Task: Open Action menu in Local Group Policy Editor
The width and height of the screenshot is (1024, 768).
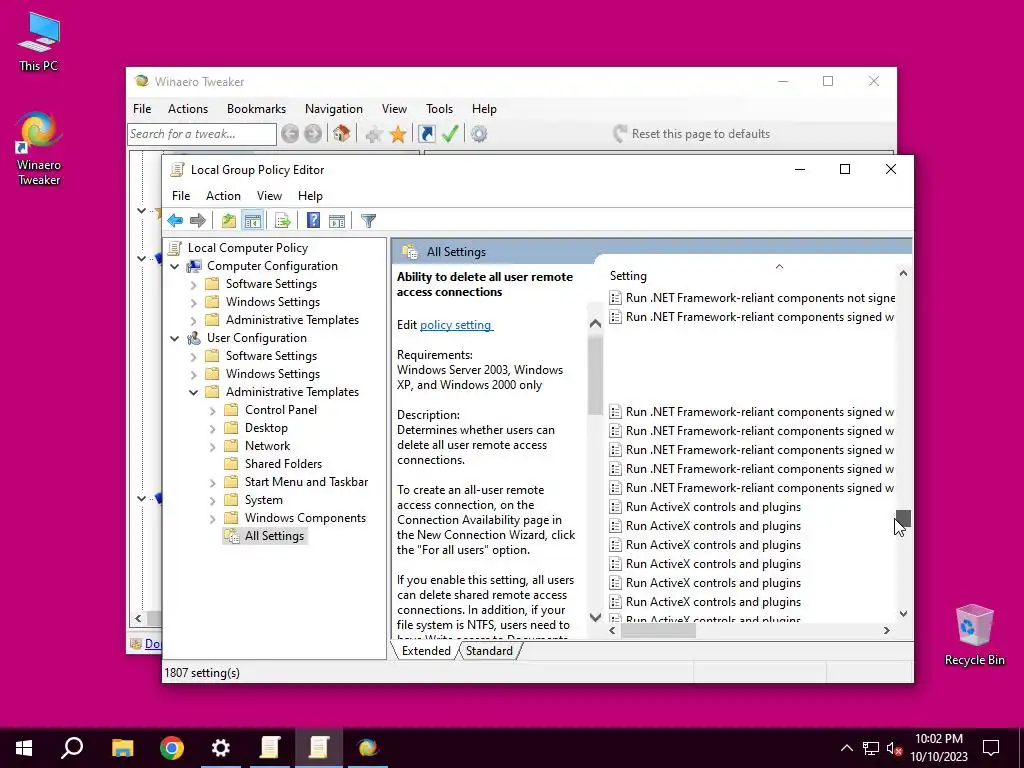Action: [223, 196]
